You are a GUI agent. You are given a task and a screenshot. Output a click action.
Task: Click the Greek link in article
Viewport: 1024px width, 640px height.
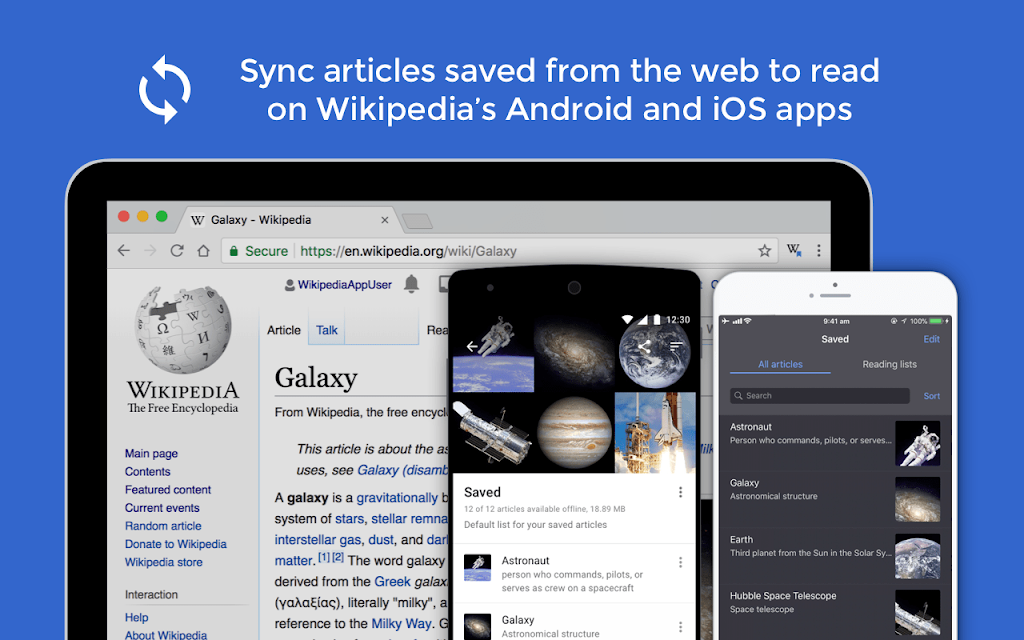[x=392, y=581]
